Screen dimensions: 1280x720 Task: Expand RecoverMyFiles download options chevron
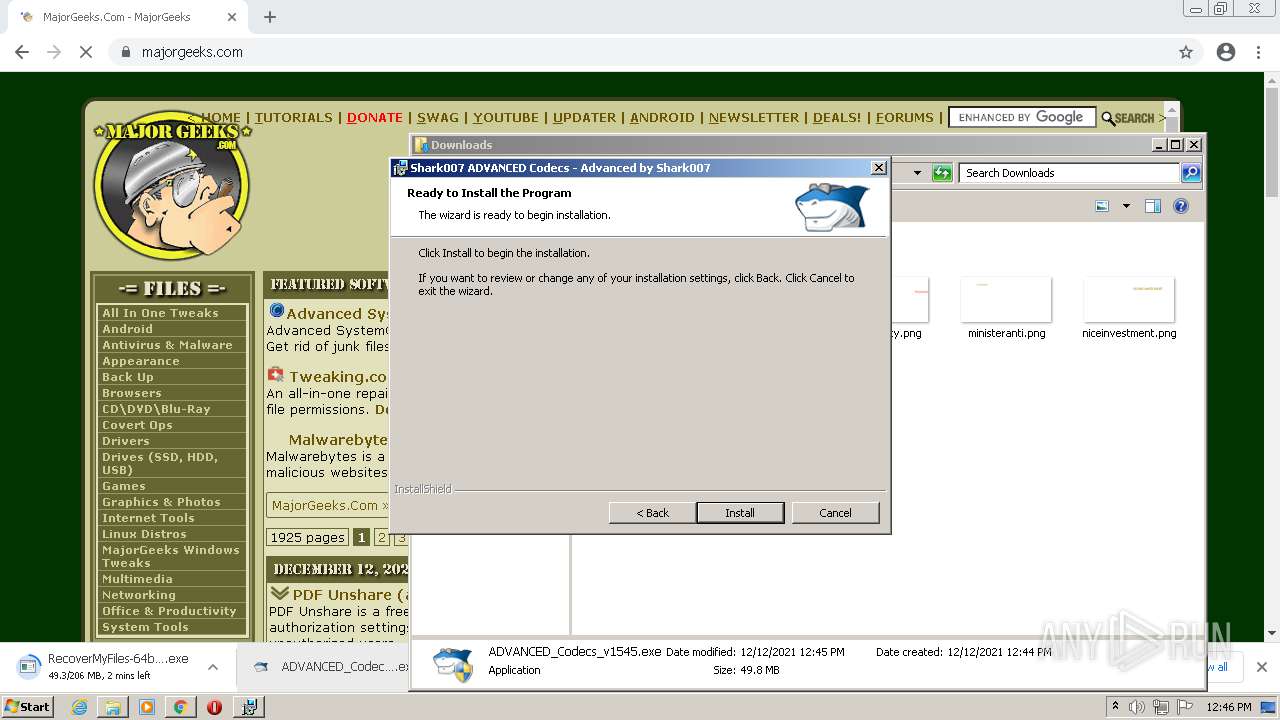(212, 667)
